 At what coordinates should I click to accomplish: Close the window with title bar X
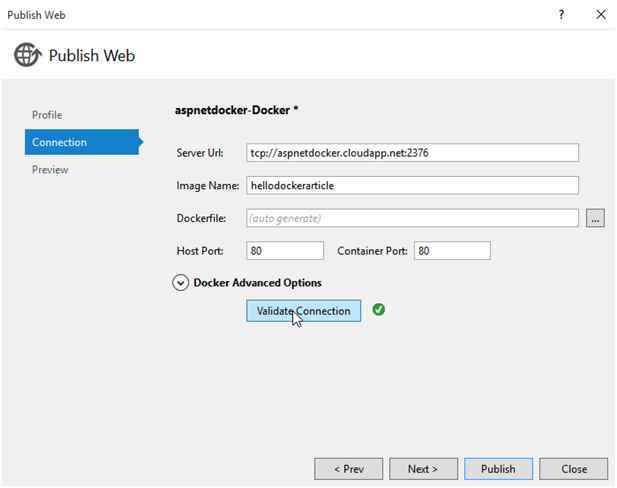click(x=600, y=15)
